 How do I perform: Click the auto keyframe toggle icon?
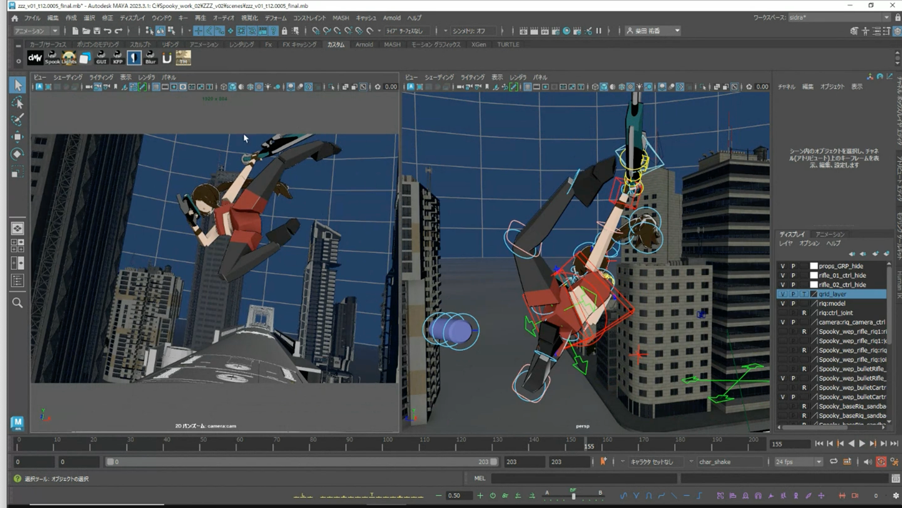point(881,462)
